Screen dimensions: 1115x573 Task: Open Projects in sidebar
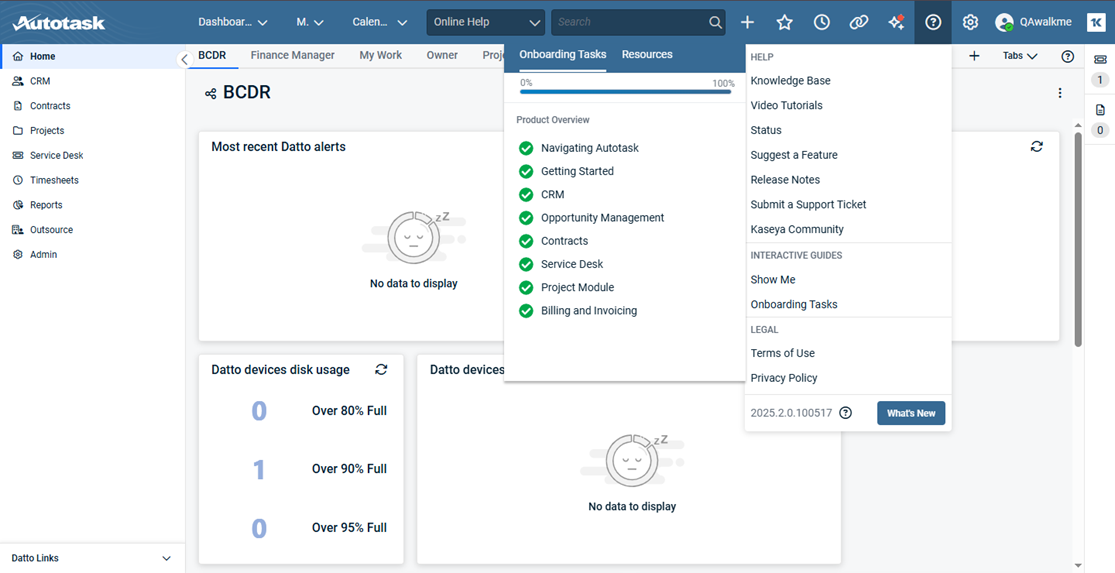click(x=92, y=131)
